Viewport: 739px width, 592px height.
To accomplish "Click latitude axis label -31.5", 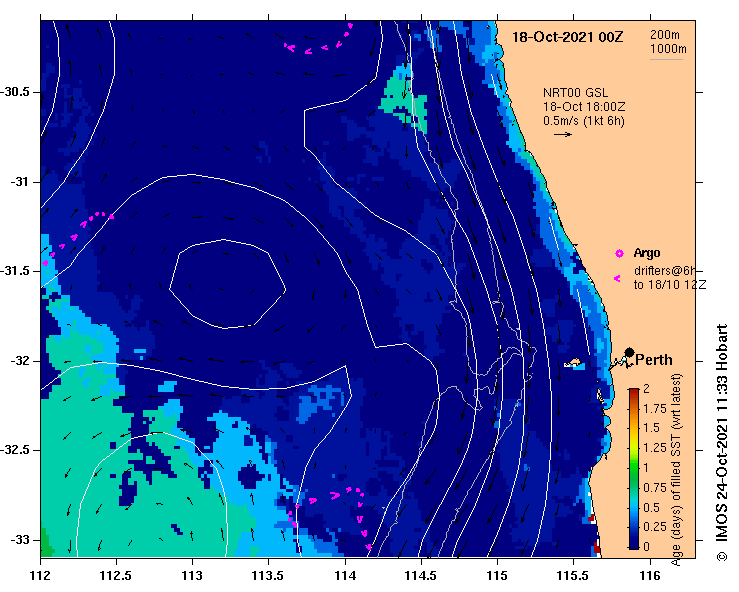I will click(15, 271).
